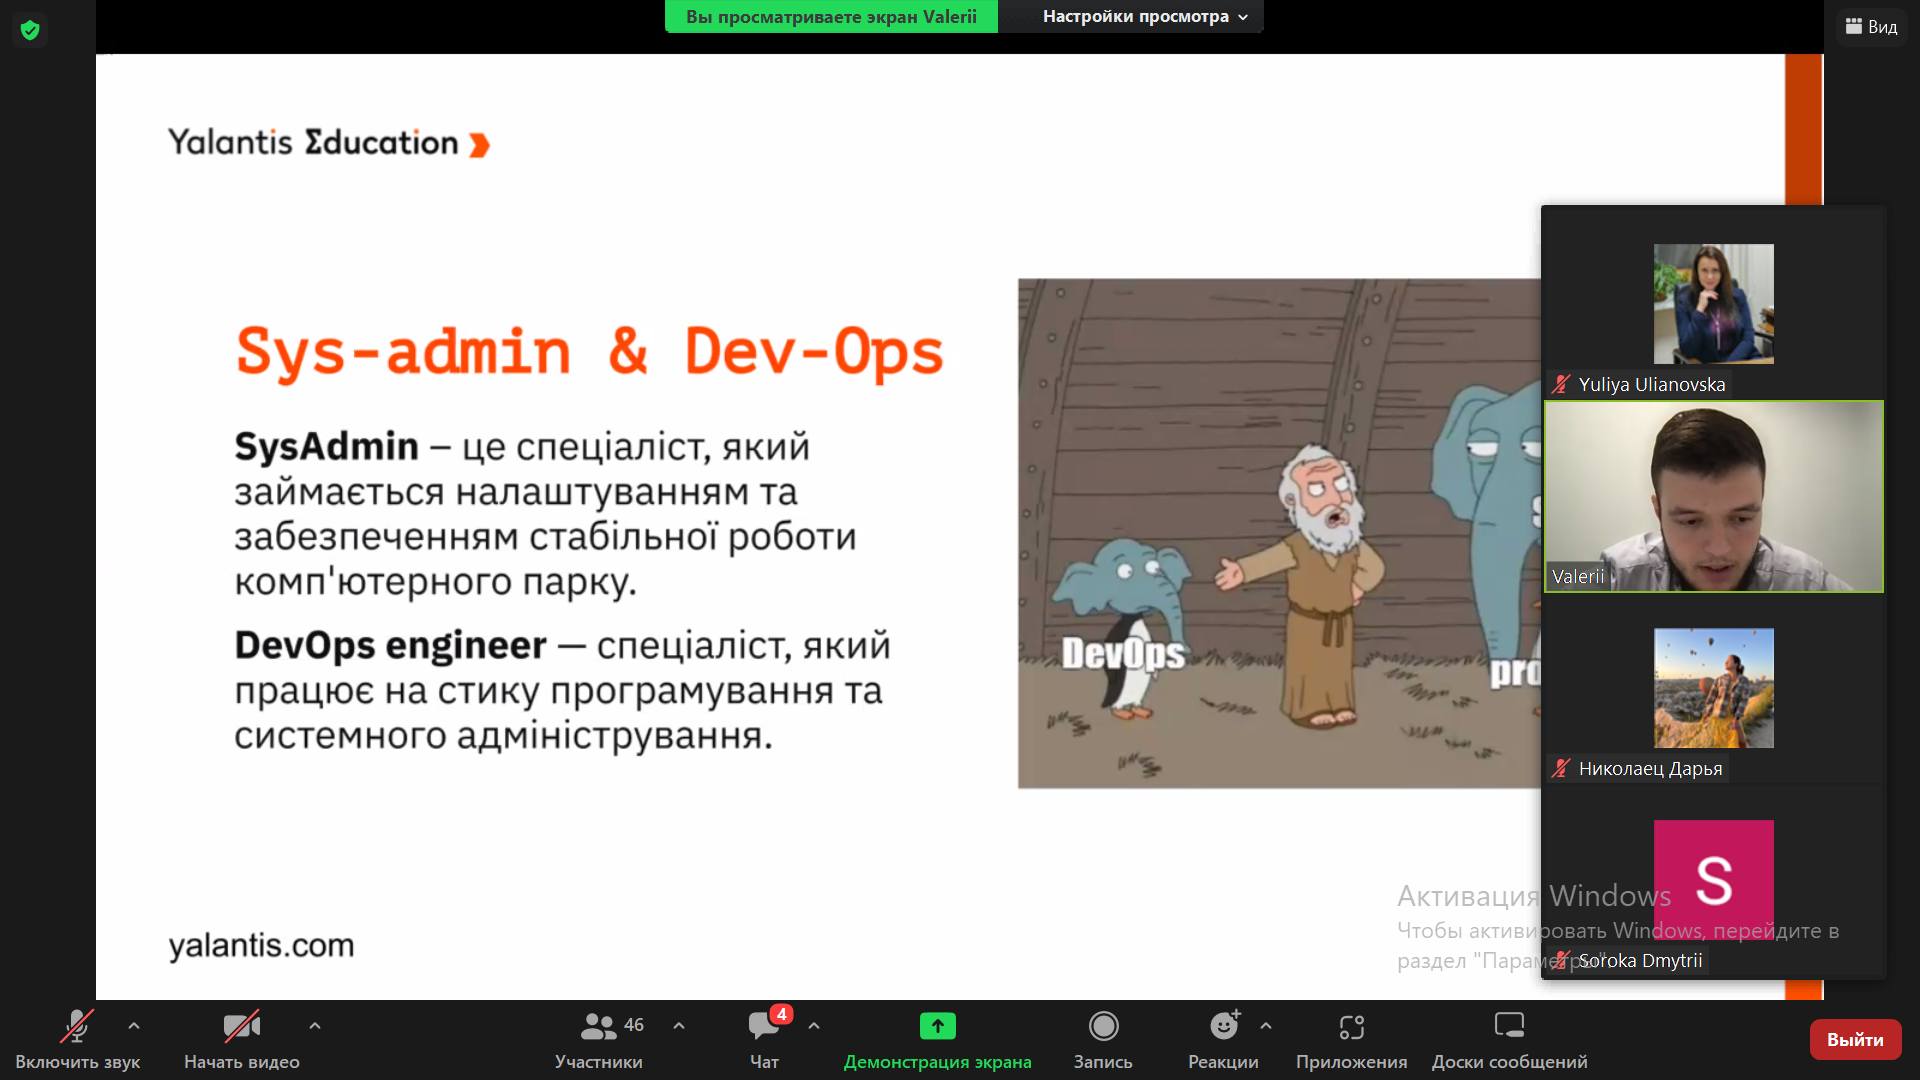Click the participant count 46
The width and height of the screenshot is (1920, 1080).
[634, 1025]
